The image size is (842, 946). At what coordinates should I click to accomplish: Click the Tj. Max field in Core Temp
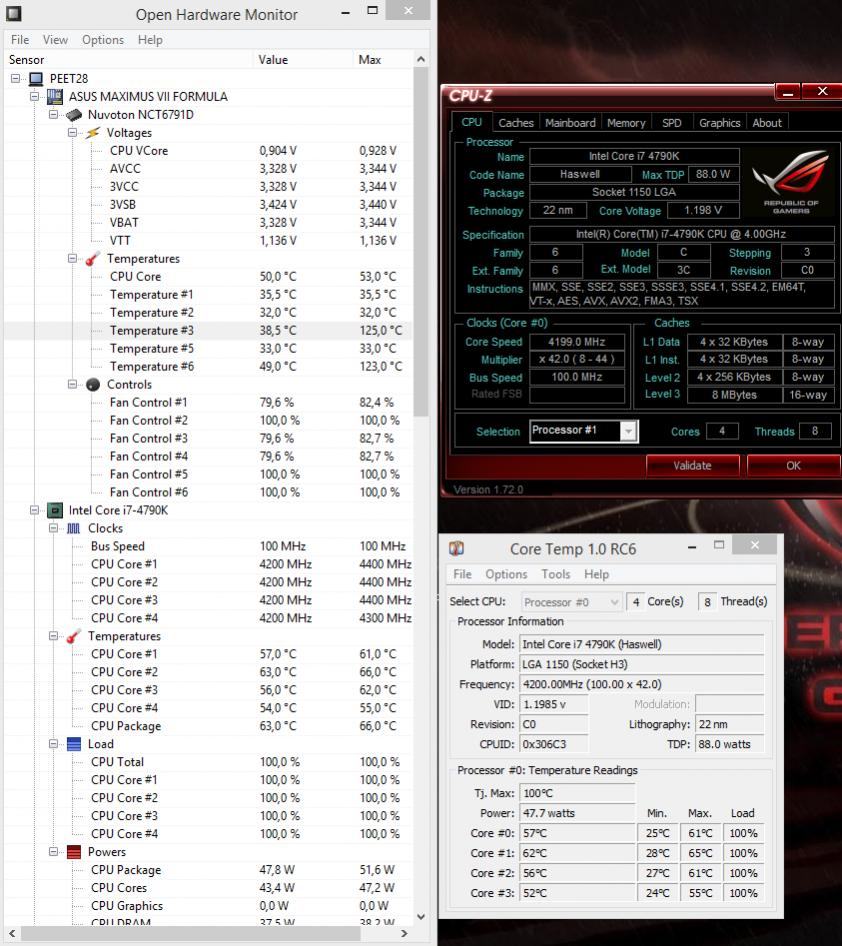[577, 793]
